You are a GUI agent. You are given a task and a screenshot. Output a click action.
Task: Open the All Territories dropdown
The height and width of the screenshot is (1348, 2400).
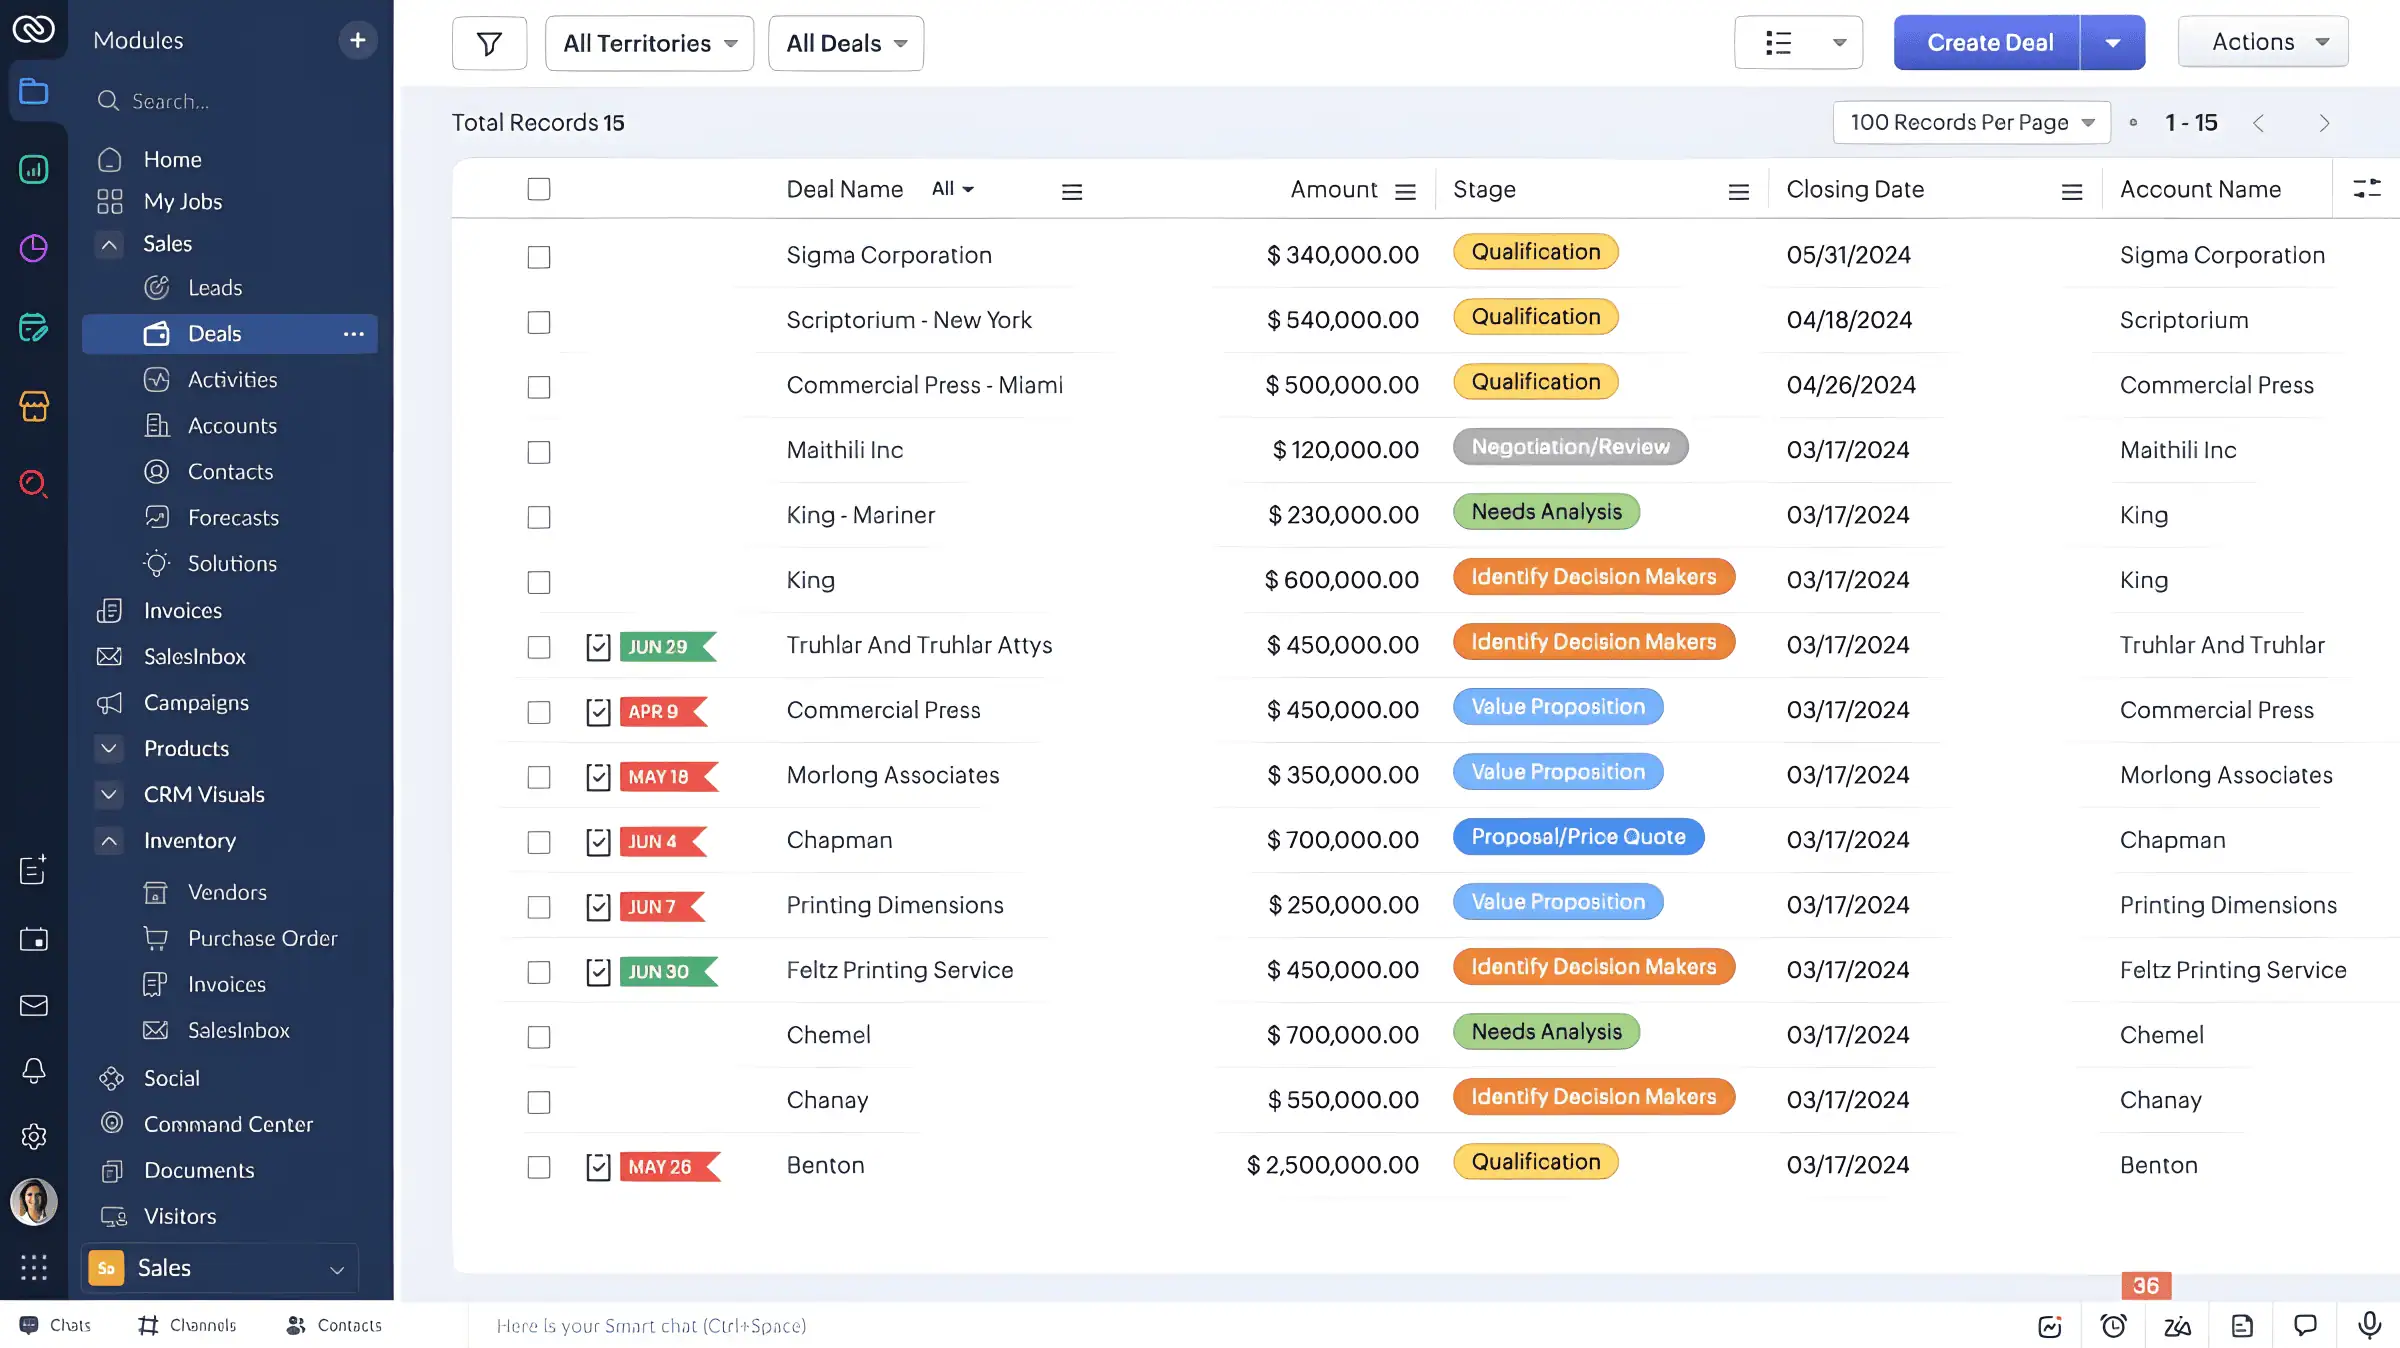point(648,43)
